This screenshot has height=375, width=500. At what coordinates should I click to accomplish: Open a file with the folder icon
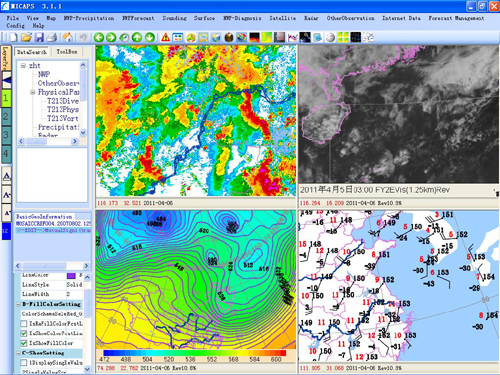coord(26,37)
